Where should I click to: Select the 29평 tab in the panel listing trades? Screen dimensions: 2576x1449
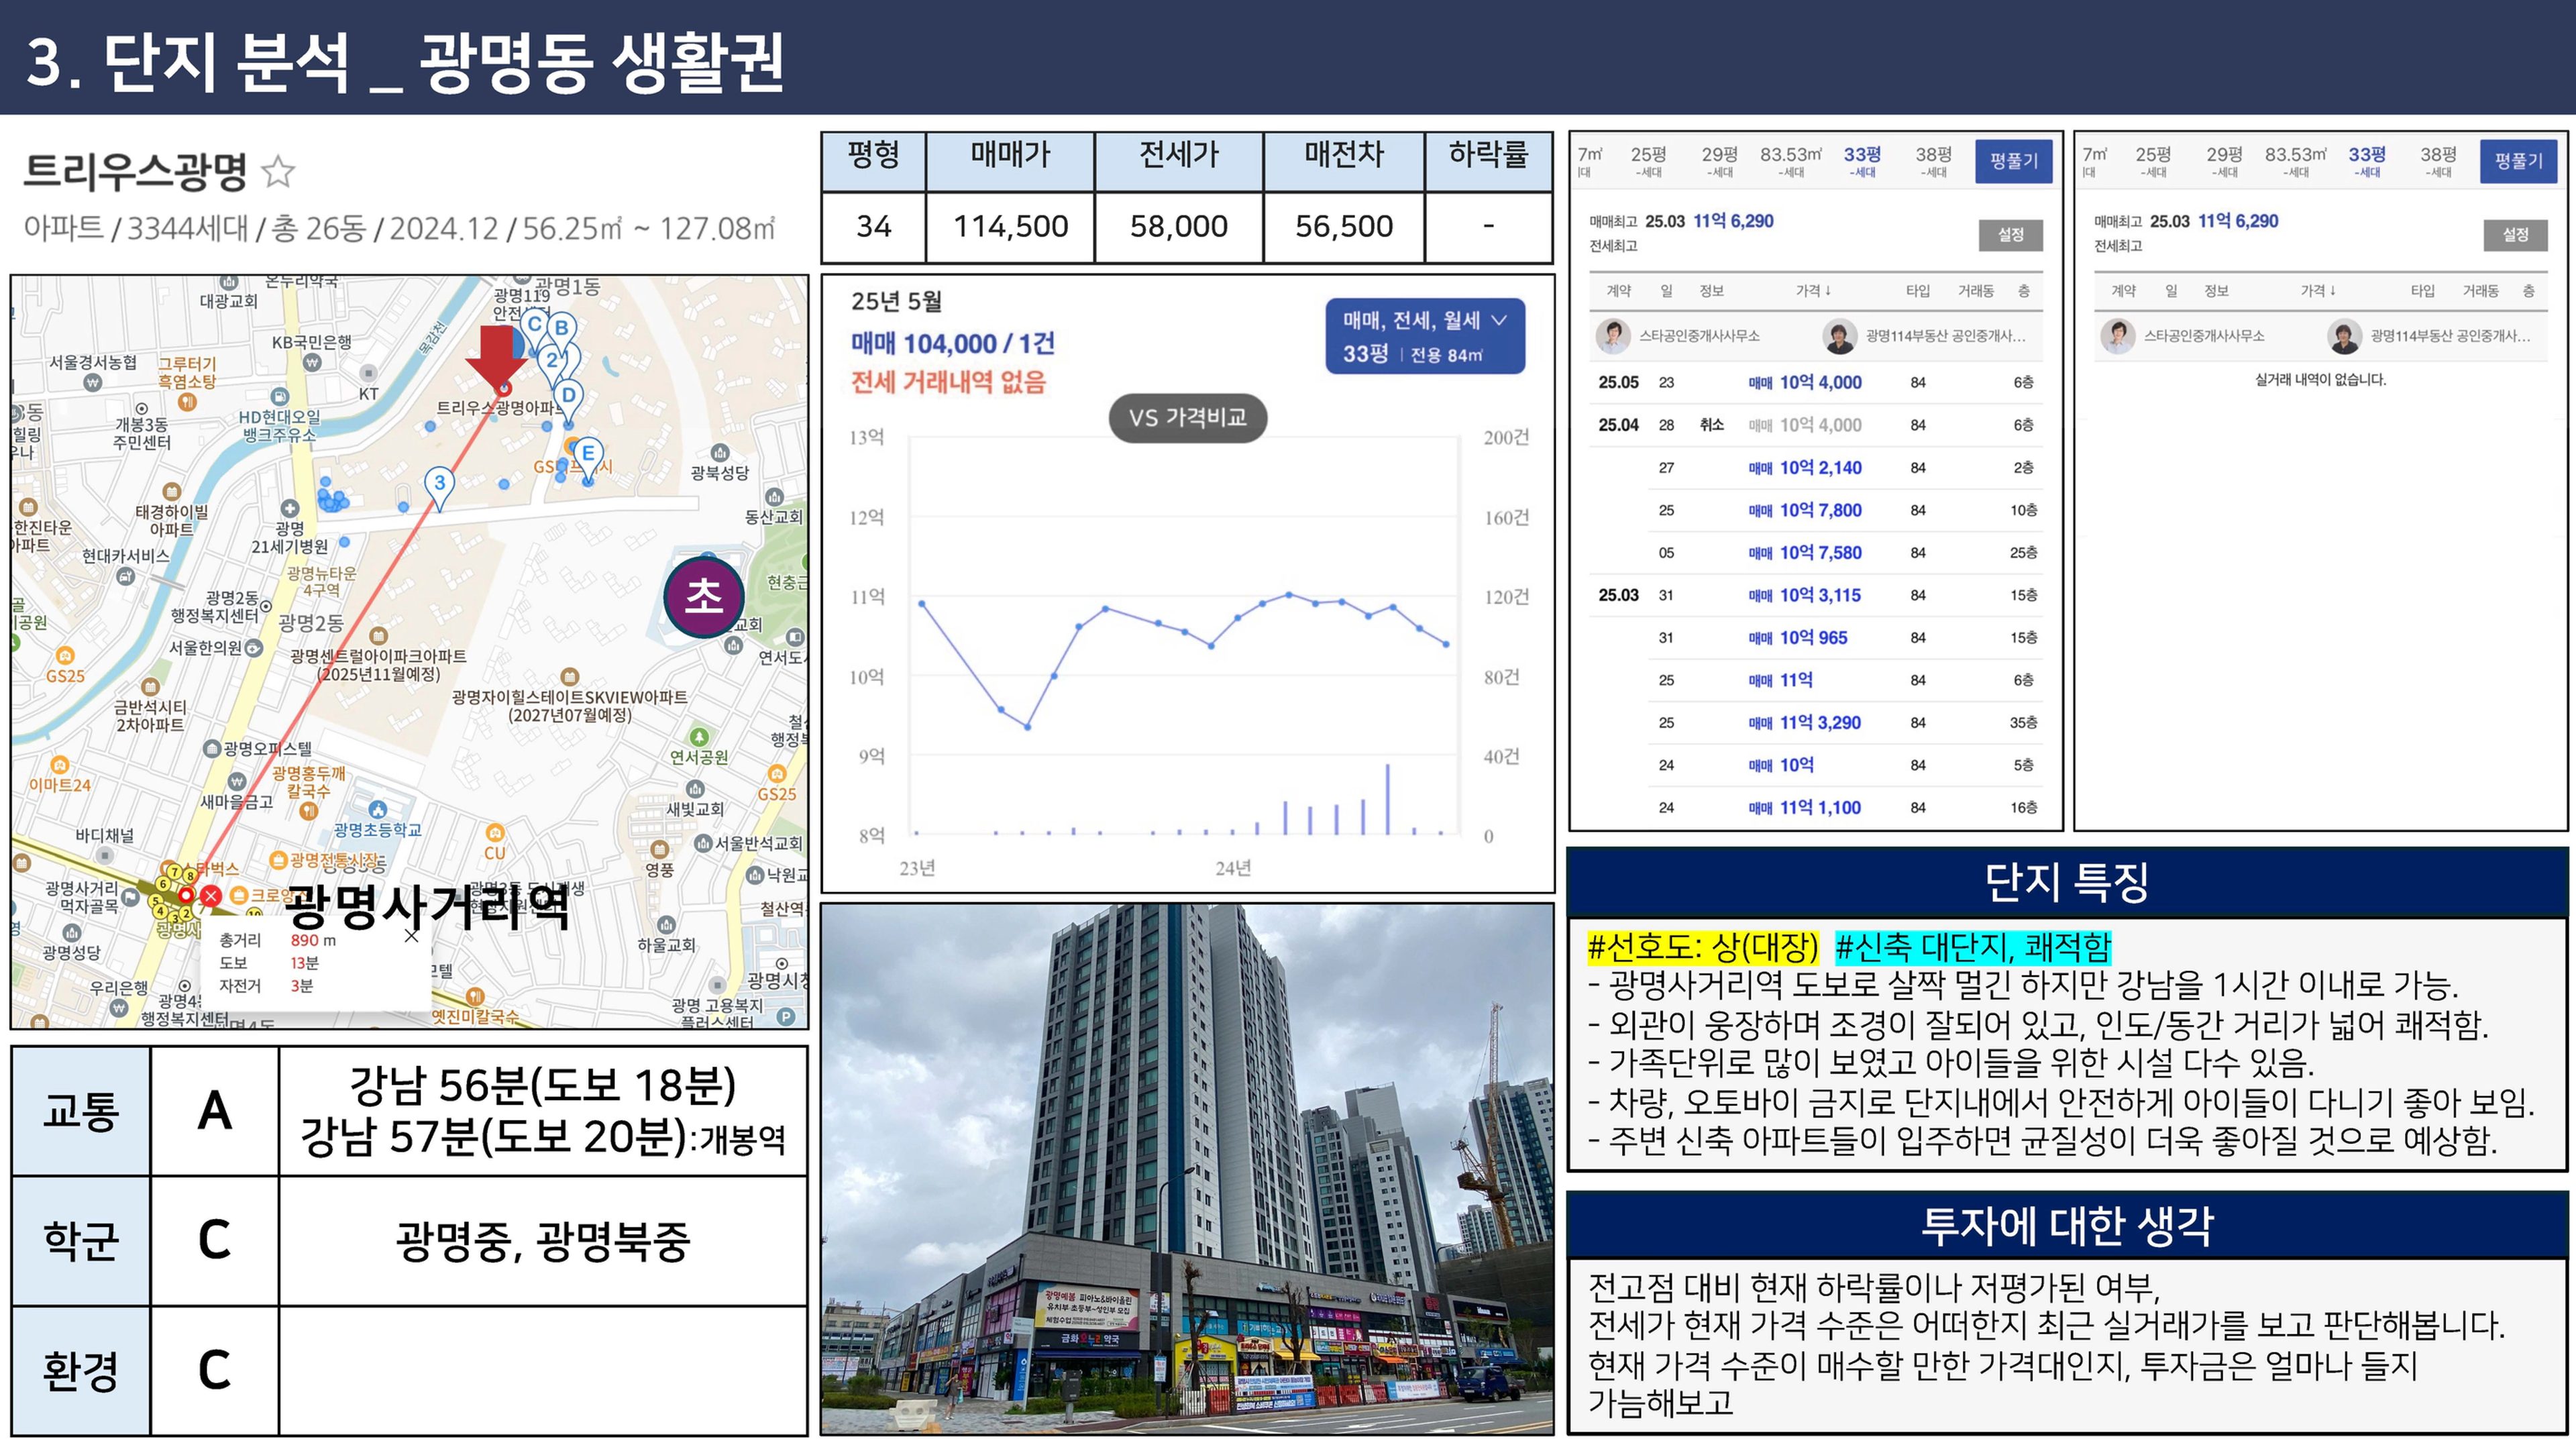point(1719,160)
